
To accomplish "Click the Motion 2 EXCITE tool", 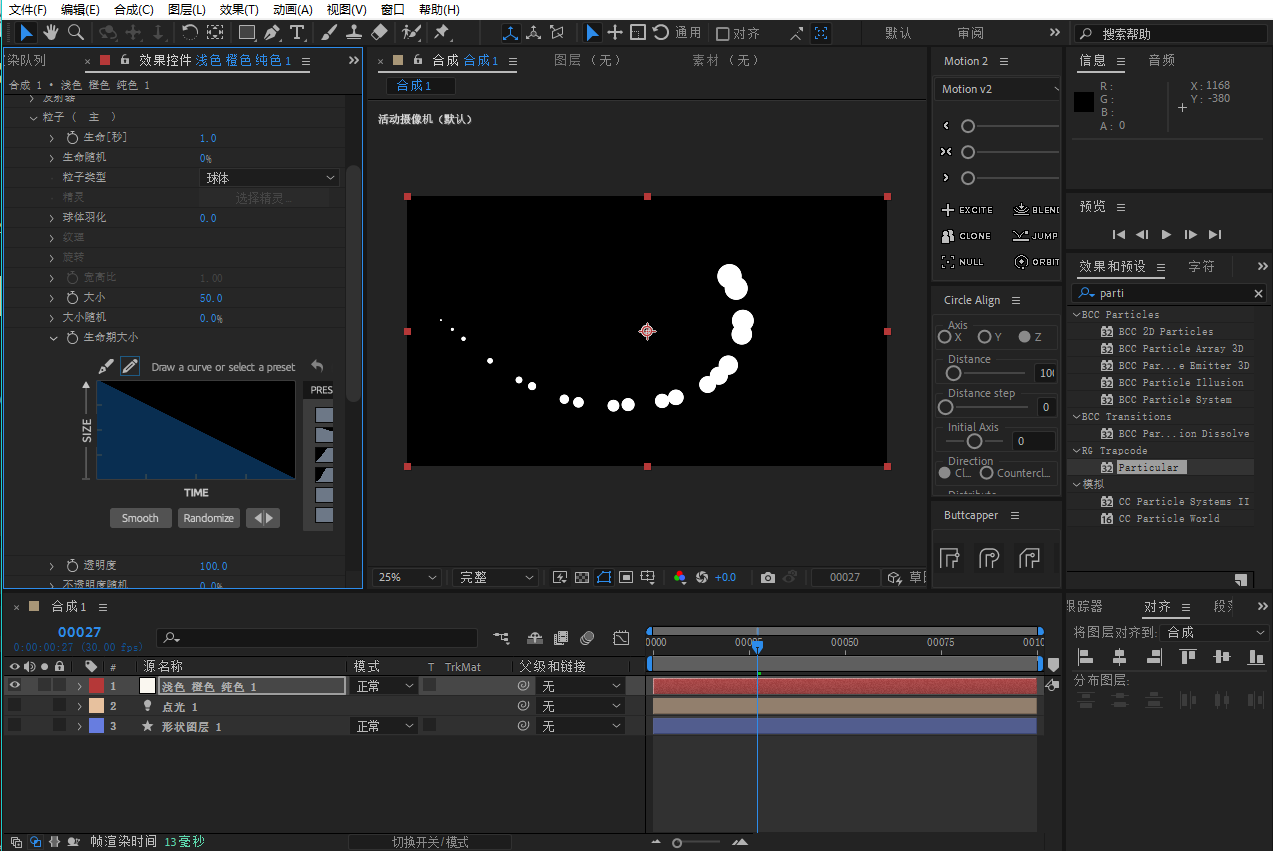I will point(967,210).
